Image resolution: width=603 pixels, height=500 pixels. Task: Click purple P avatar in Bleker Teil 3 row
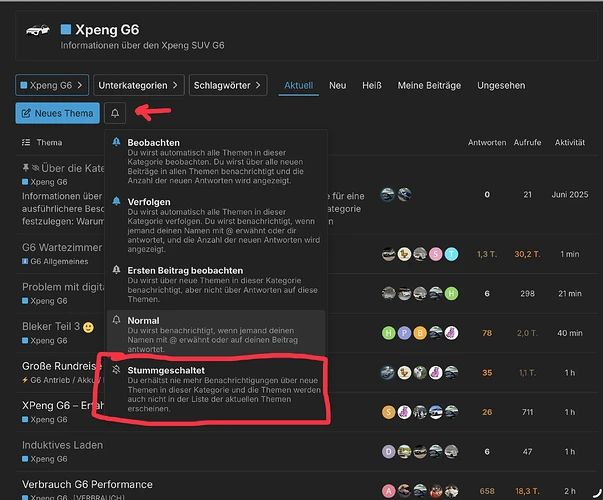tap(404, 333)
